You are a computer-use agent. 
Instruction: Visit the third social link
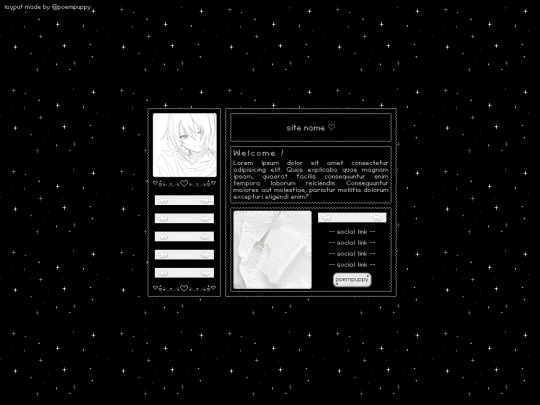pos(352,254)
